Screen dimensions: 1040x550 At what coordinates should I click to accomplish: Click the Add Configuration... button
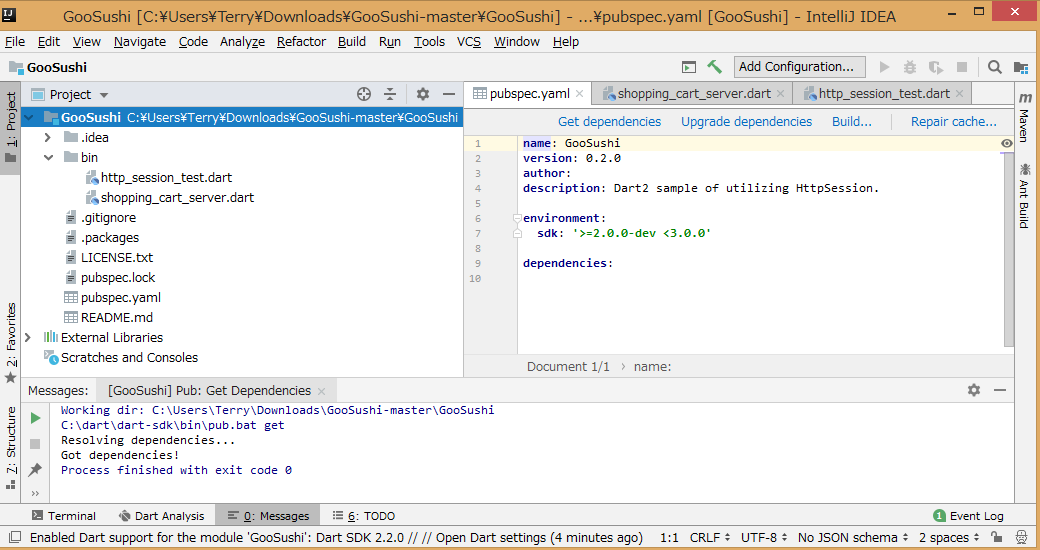pos(800,66)
